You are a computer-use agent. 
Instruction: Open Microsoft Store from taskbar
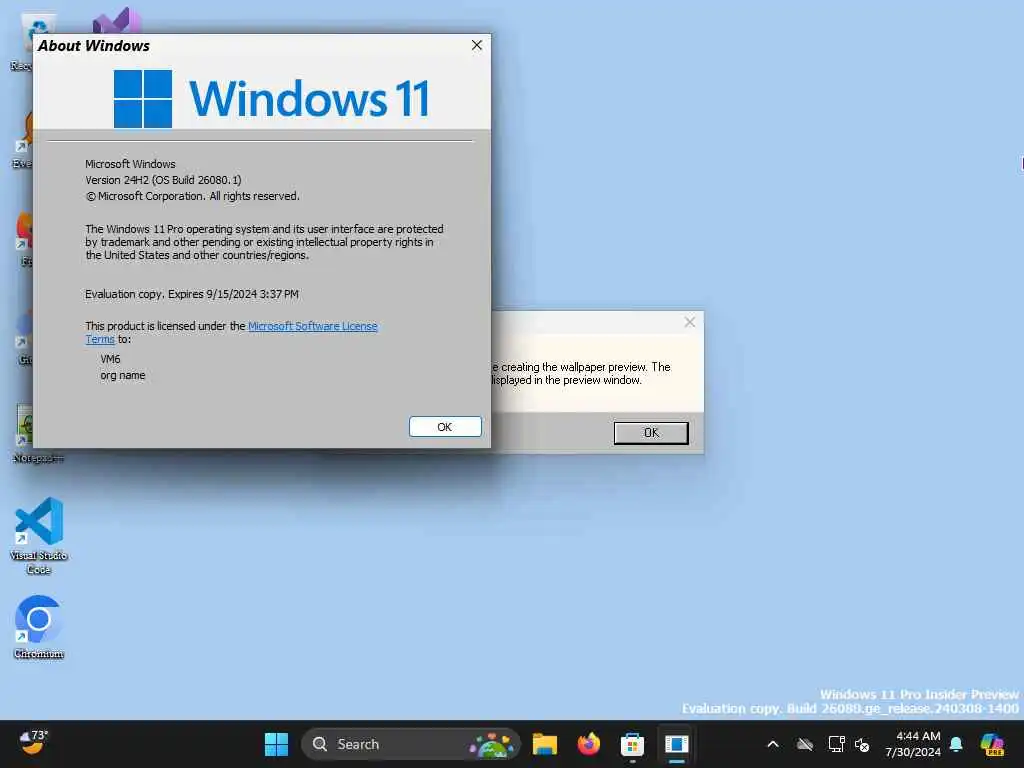pos(632,744)
